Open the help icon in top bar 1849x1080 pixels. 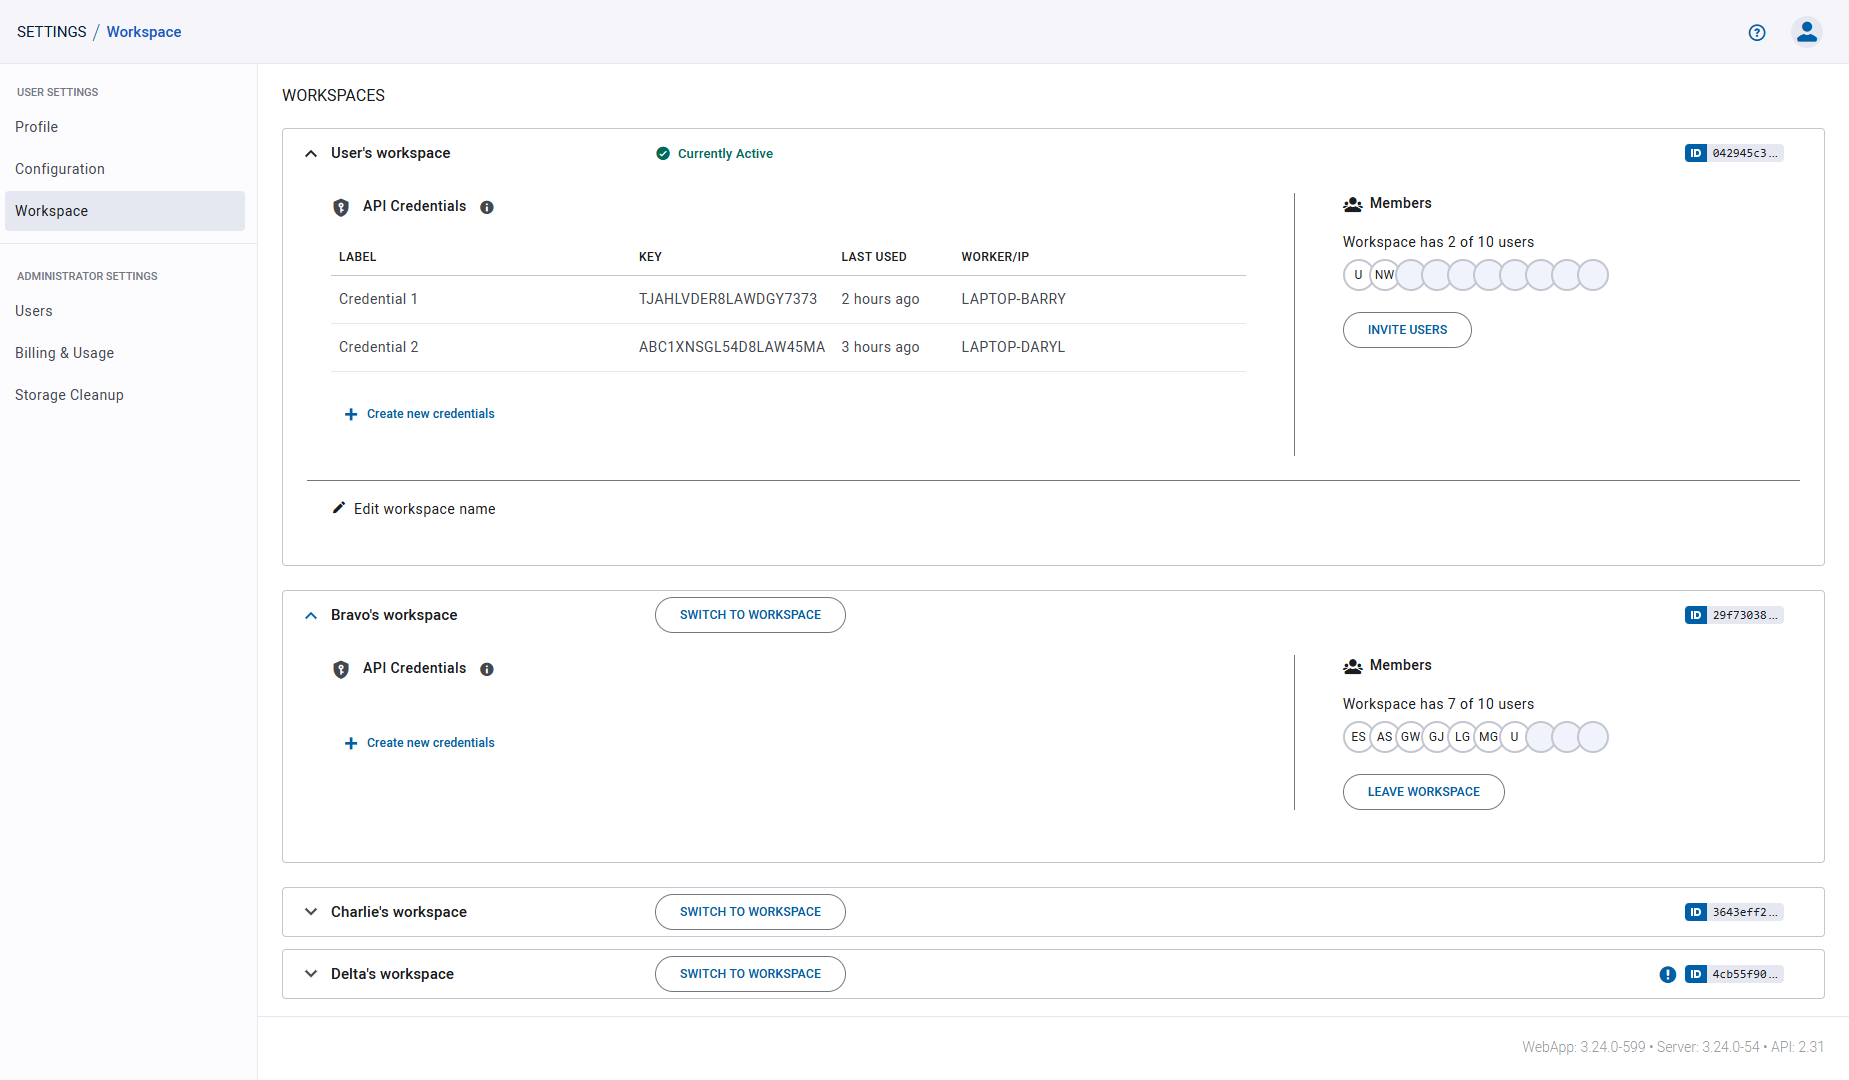[1757, 32]
